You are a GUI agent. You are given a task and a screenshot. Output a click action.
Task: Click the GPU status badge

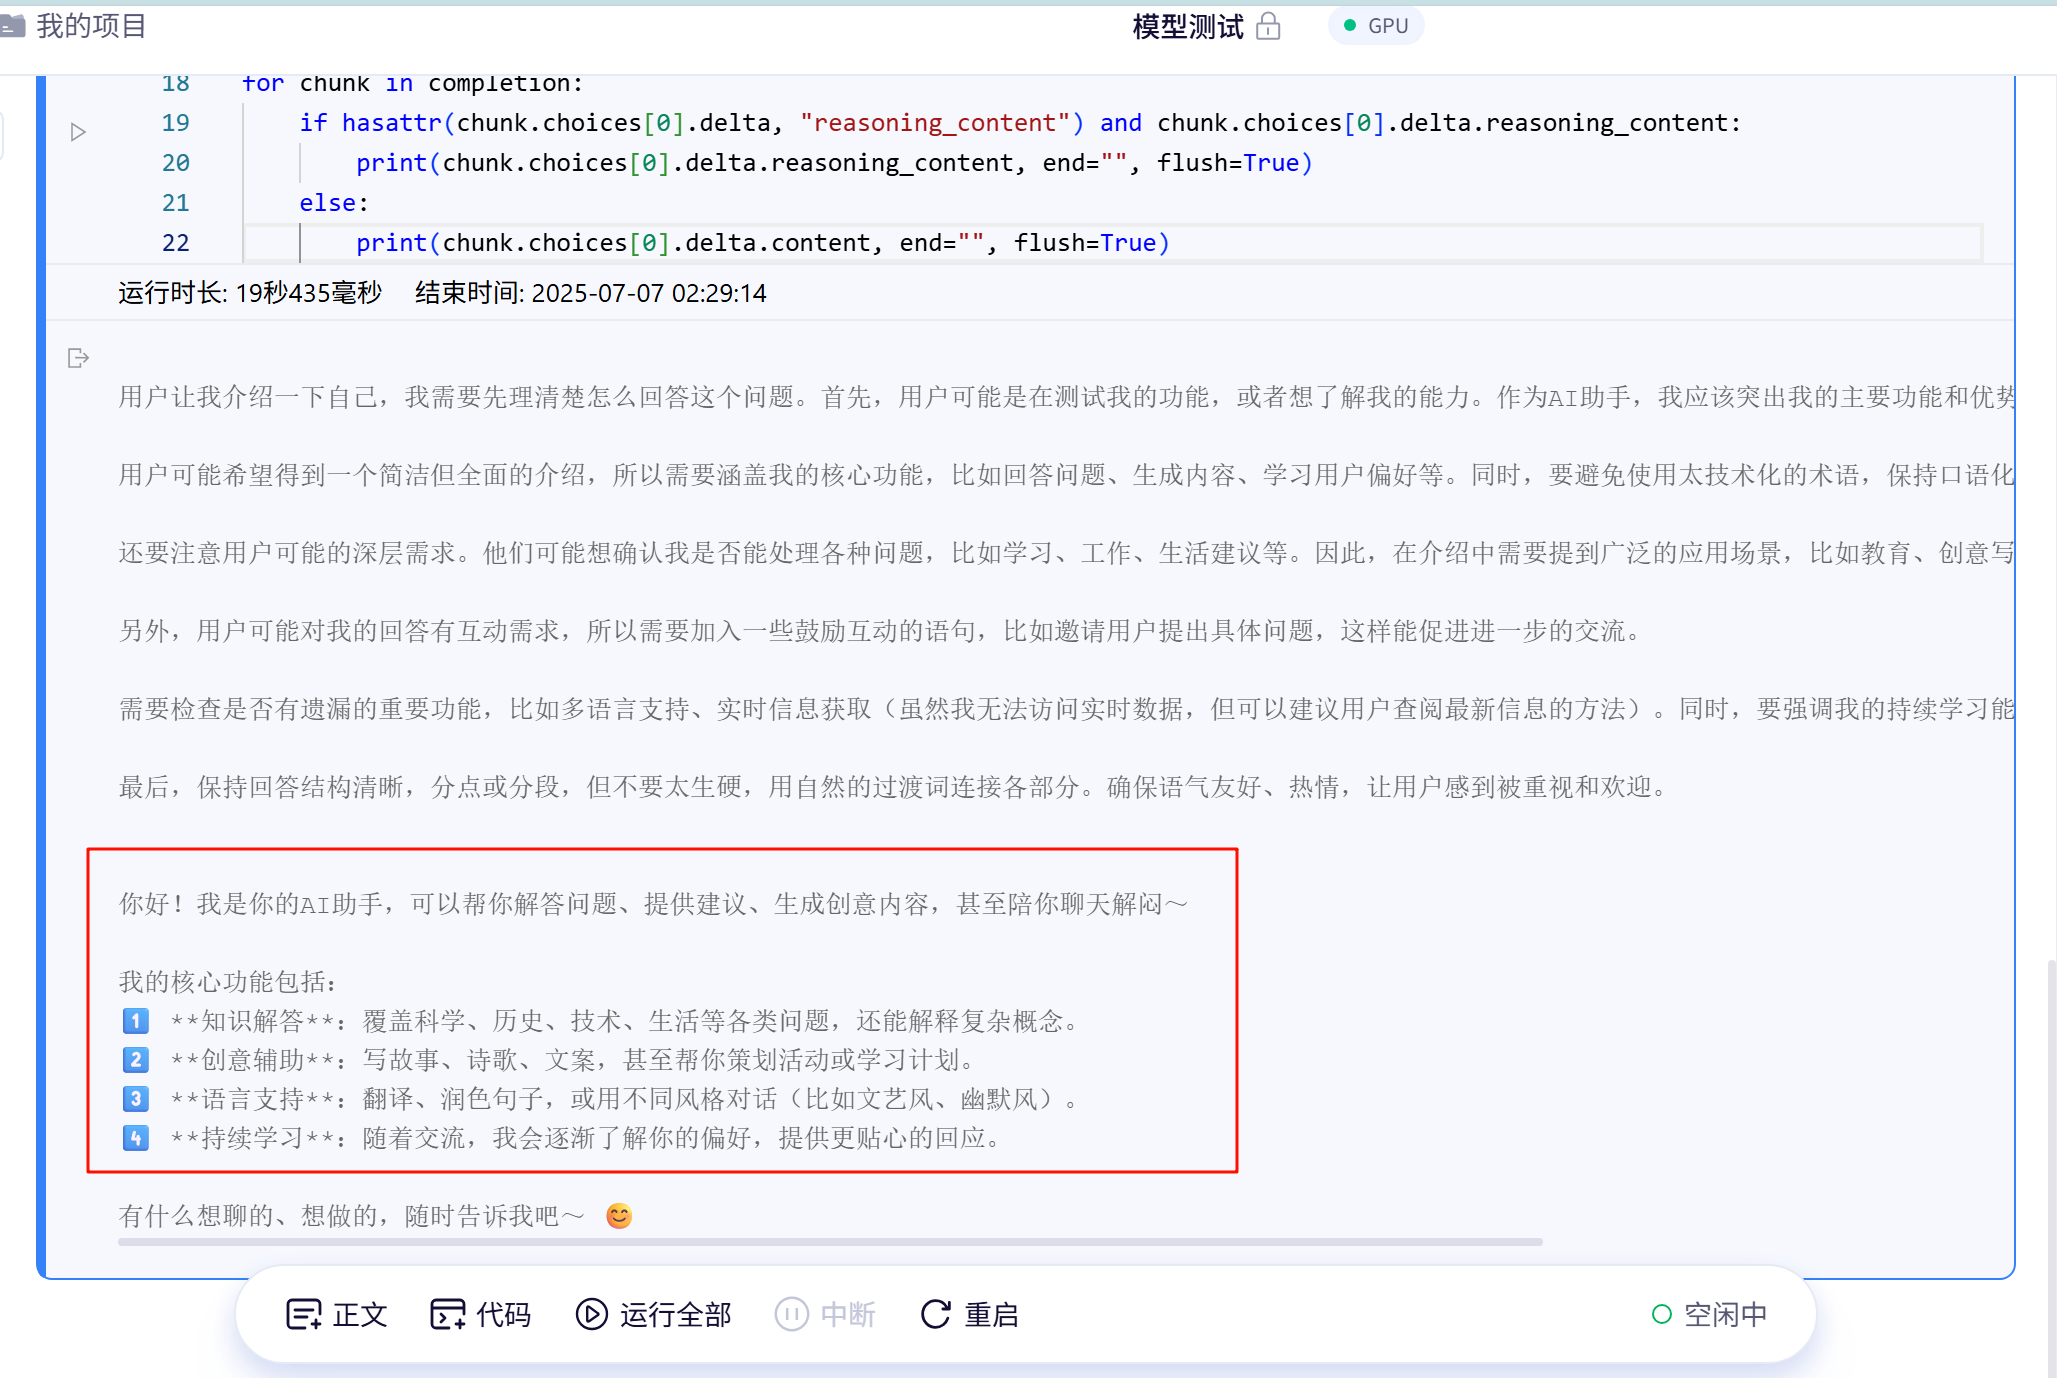[1376, 26]
